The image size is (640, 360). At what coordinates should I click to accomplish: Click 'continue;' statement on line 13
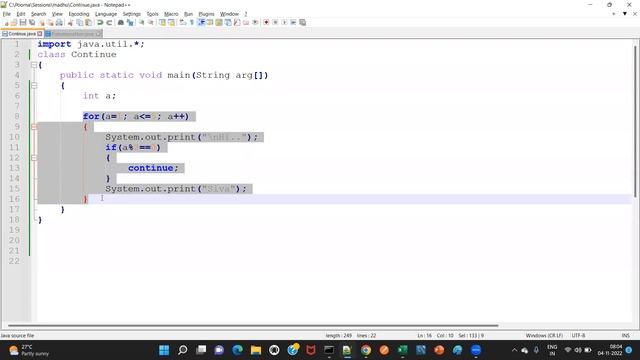(153, 168)
